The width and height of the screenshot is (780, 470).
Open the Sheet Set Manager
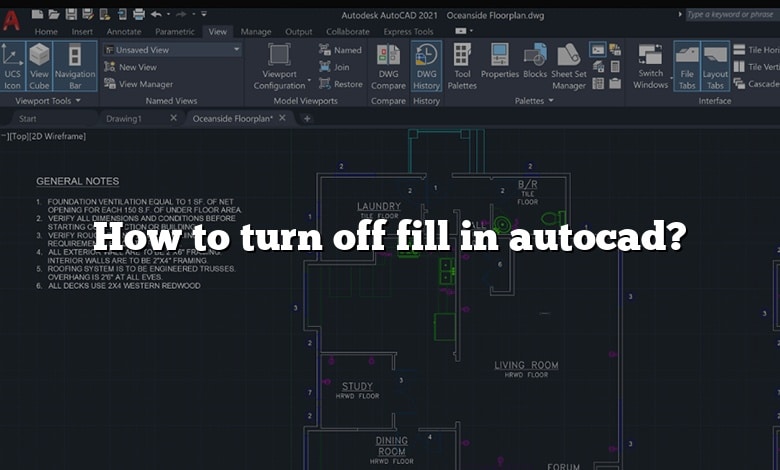click(569, 67)
